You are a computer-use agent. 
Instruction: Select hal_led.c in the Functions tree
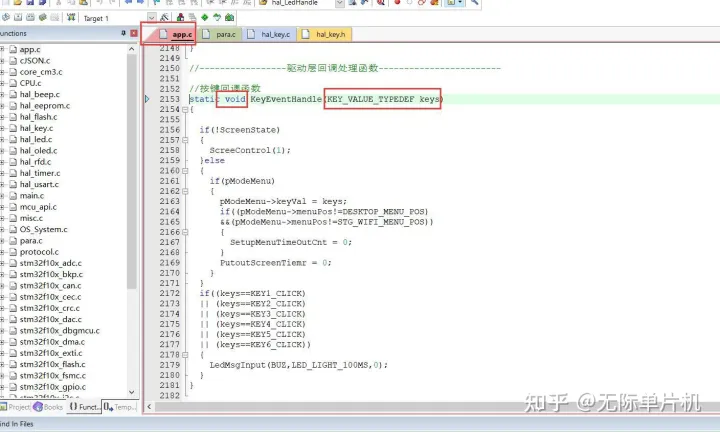[x=36, y=139]
